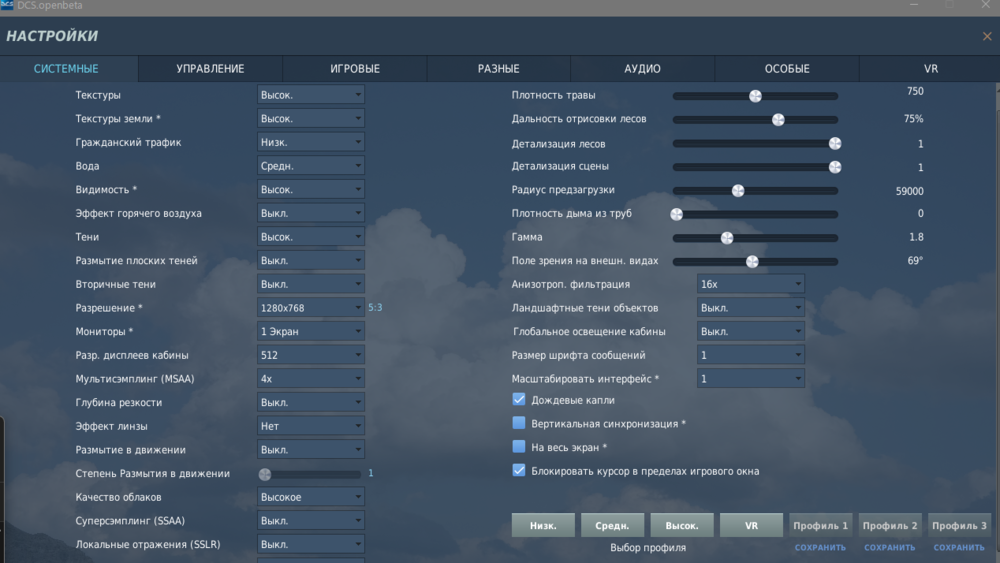Expand the Суперсэмплинг (SSAA) dropdown
Viewport: 1000px width, 563px height.
click(311, 520)
